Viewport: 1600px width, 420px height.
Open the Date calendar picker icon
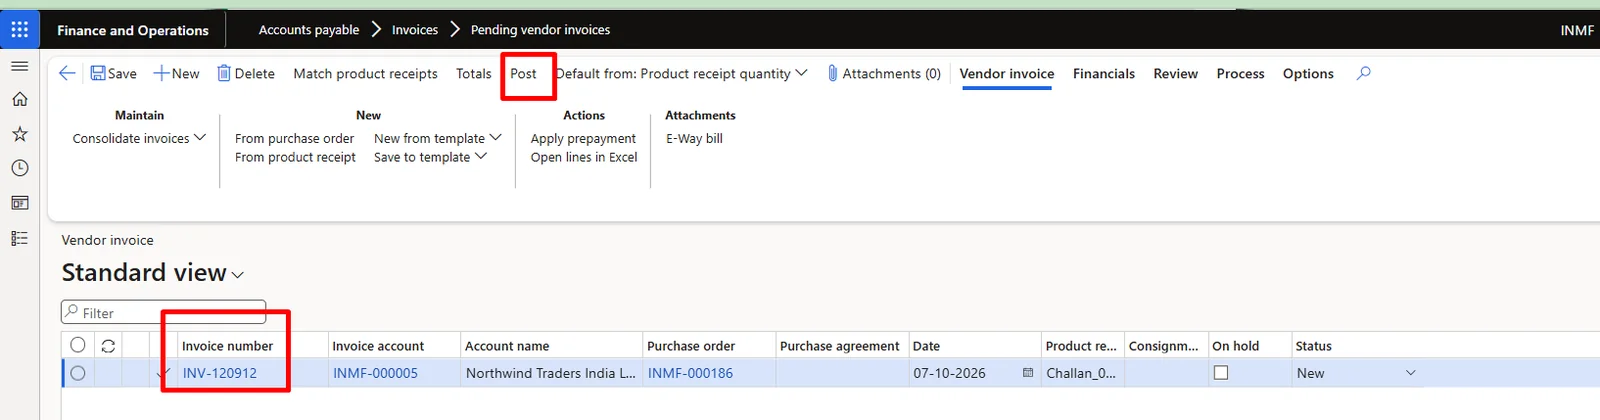tap(1027, 373)
